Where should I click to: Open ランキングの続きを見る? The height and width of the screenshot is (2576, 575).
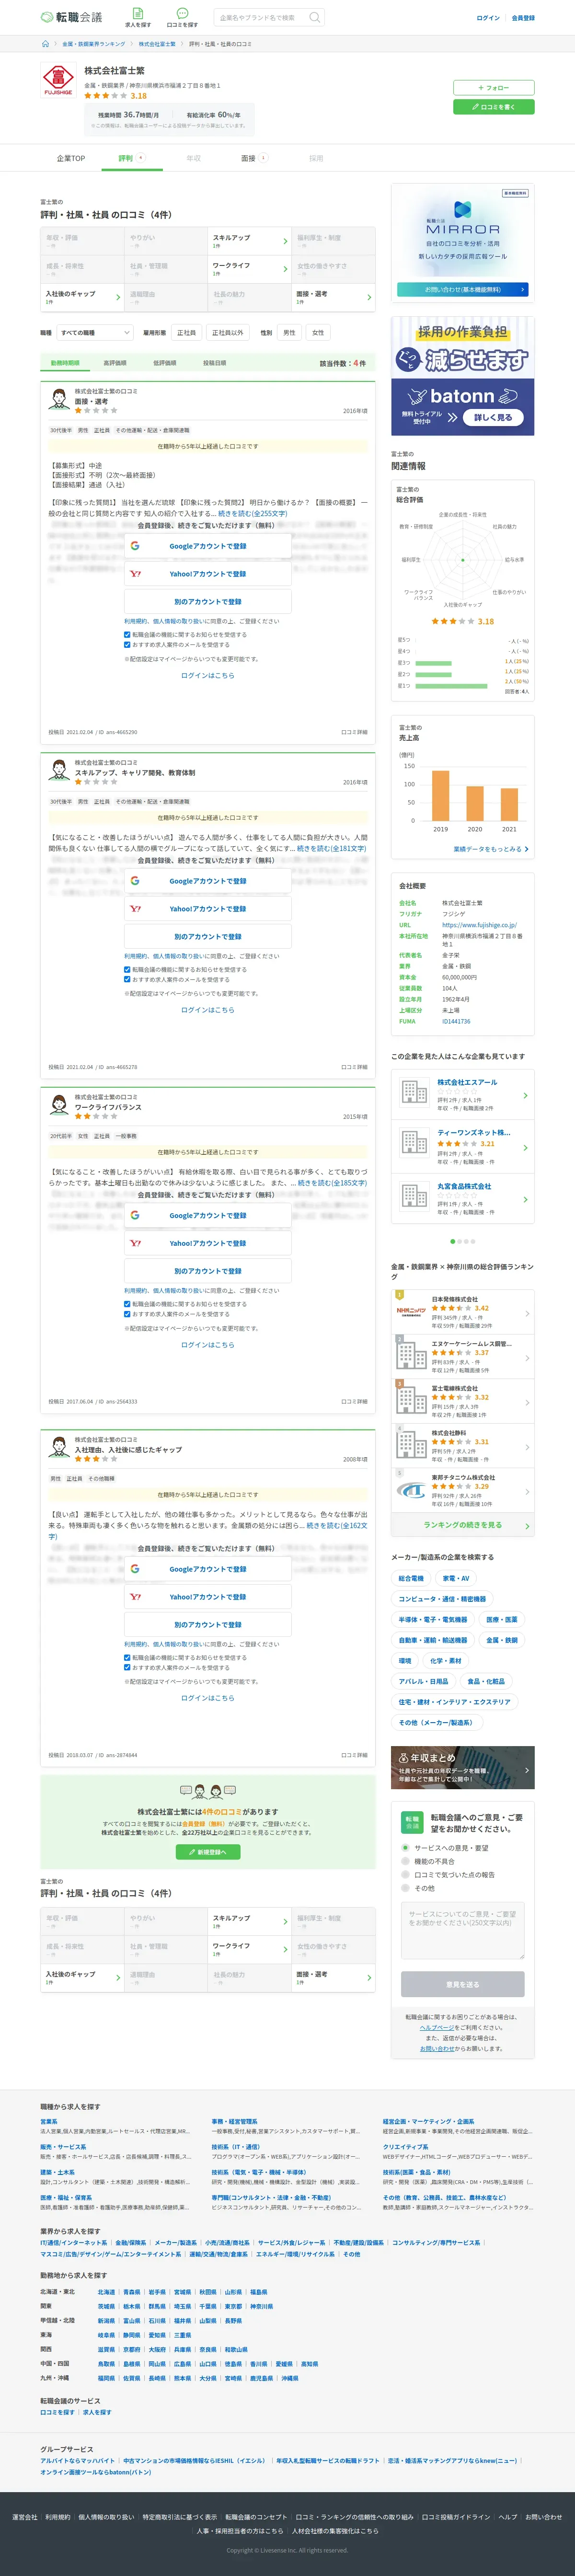tap(462, 1525)
